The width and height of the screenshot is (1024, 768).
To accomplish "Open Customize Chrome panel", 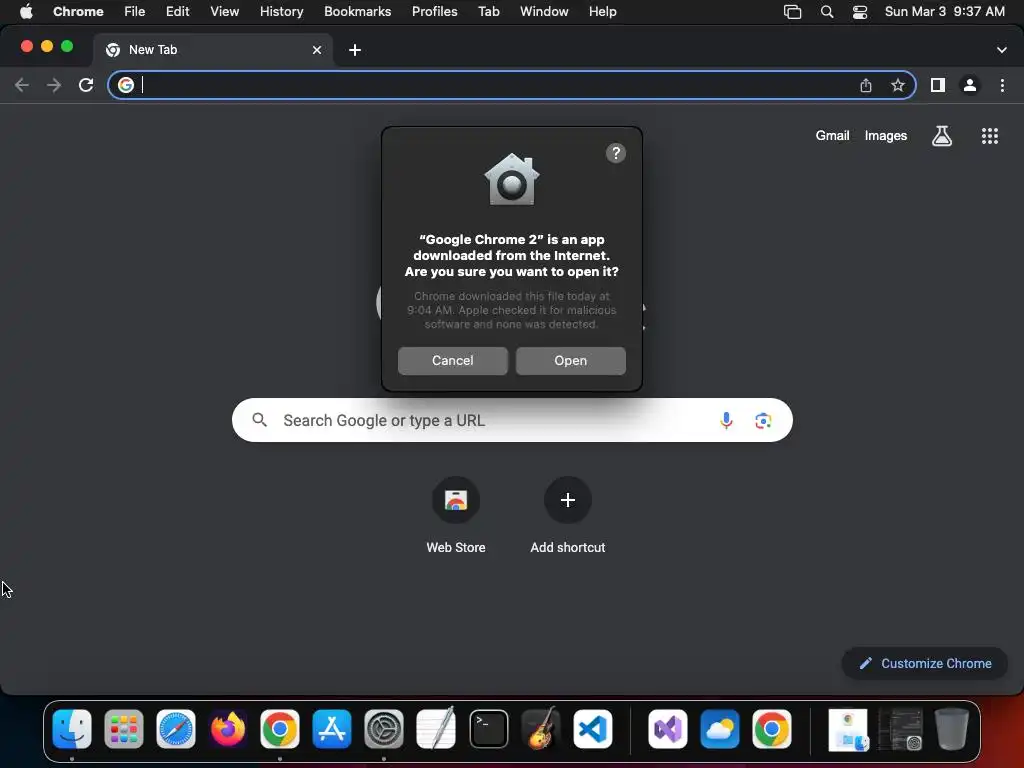I will pyautogui.click(x=925, y=664).
